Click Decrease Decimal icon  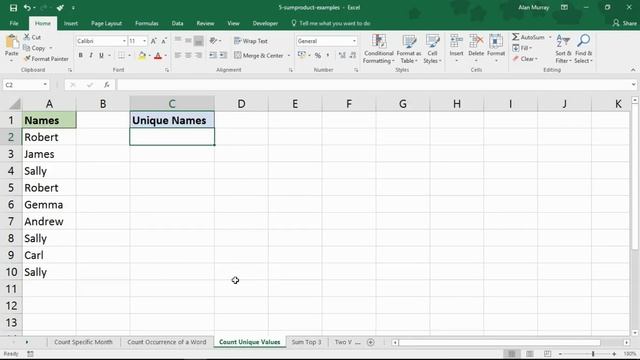[353, 56]
